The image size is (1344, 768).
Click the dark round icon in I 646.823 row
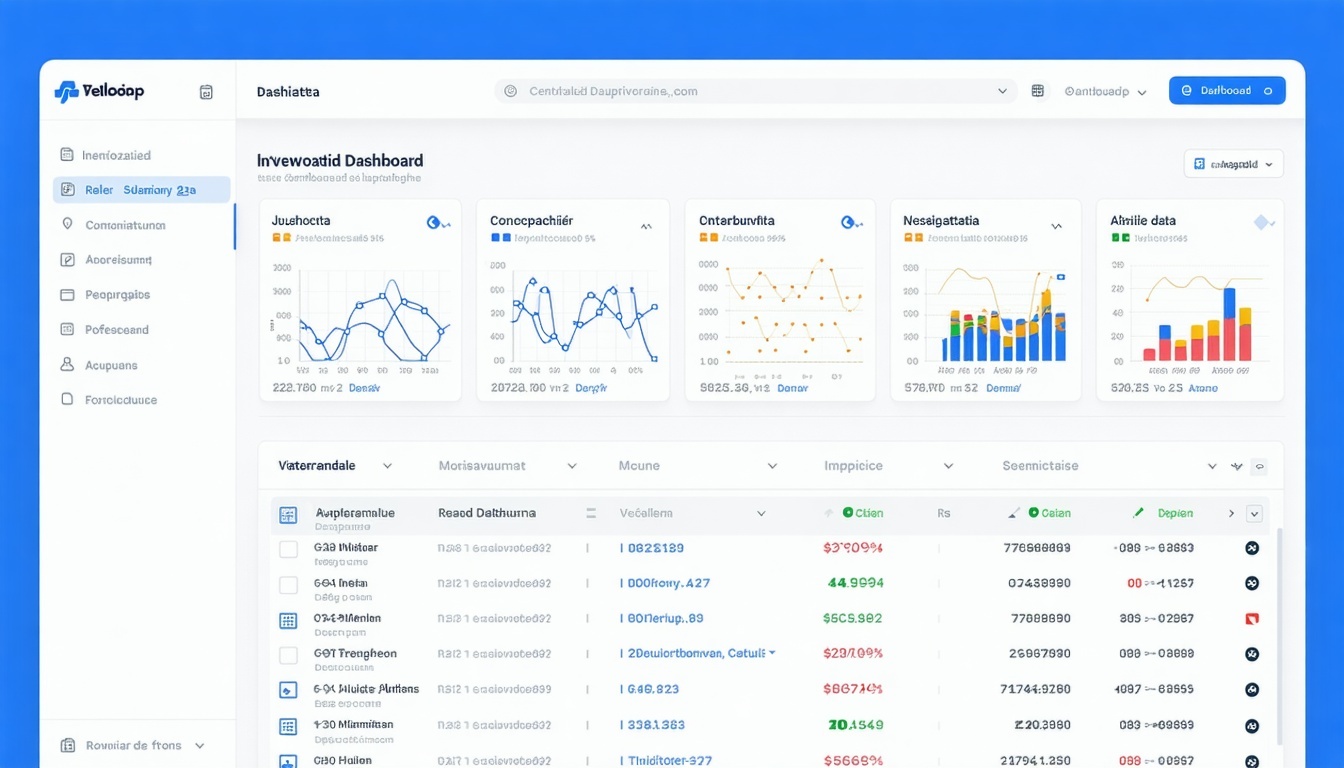click(x=1251, y=689)
